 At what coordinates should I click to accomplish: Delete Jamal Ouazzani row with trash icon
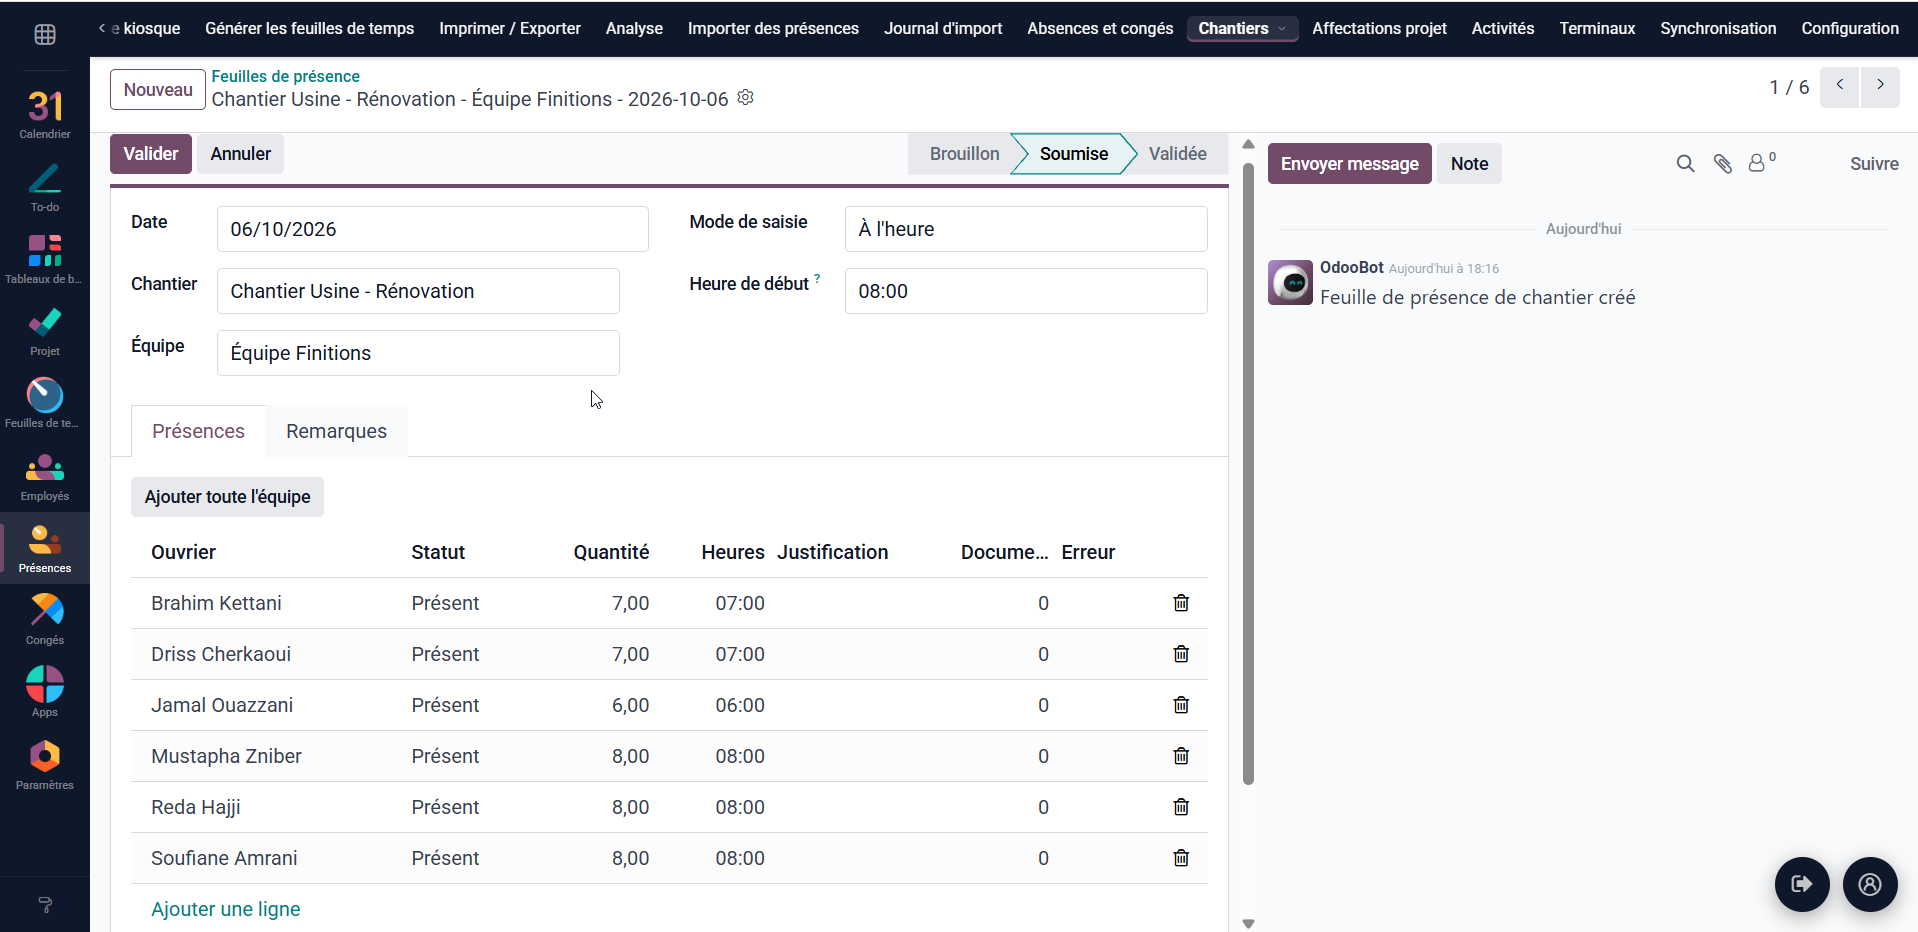pyautogui.click(x=1181, y=705)
